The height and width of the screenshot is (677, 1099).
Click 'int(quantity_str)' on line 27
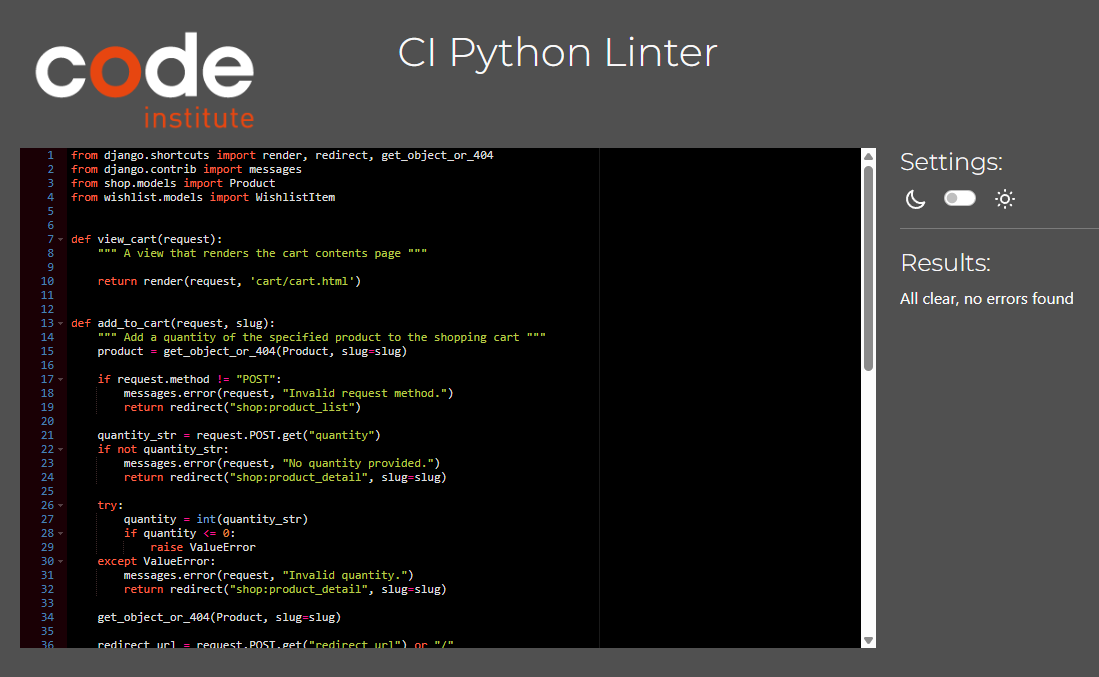[x=252, y=520]
